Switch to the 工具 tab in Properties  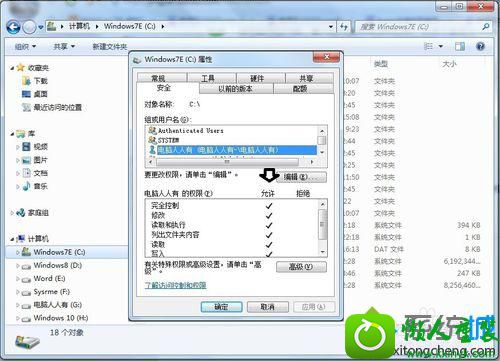[212, 78]
